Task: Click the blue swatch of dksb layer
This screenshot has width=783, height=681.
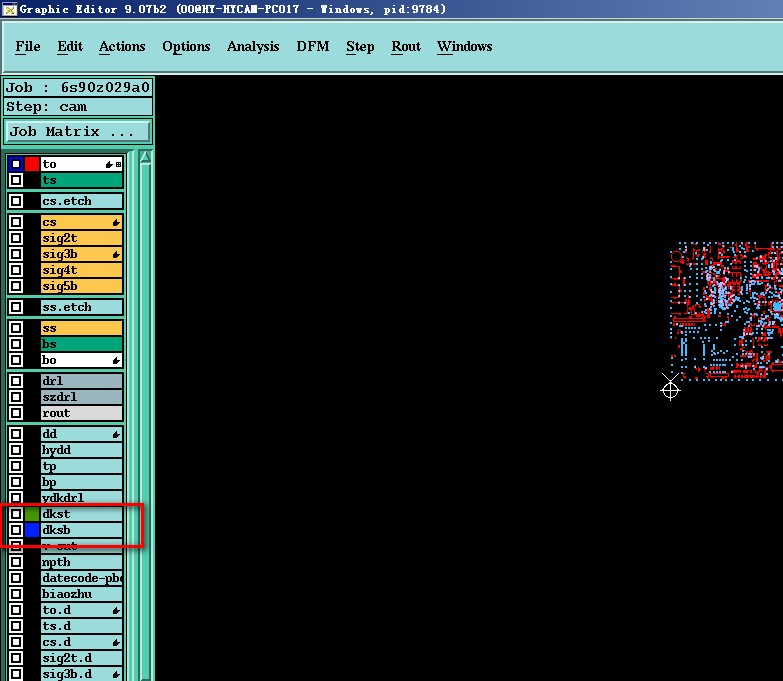Action: coord(32,529)
